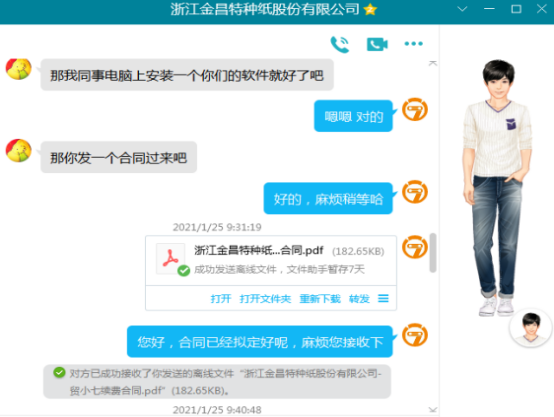Start a voice call with the phone icon
The width and height of the screenshot is (554, 417).
(340, 44)
